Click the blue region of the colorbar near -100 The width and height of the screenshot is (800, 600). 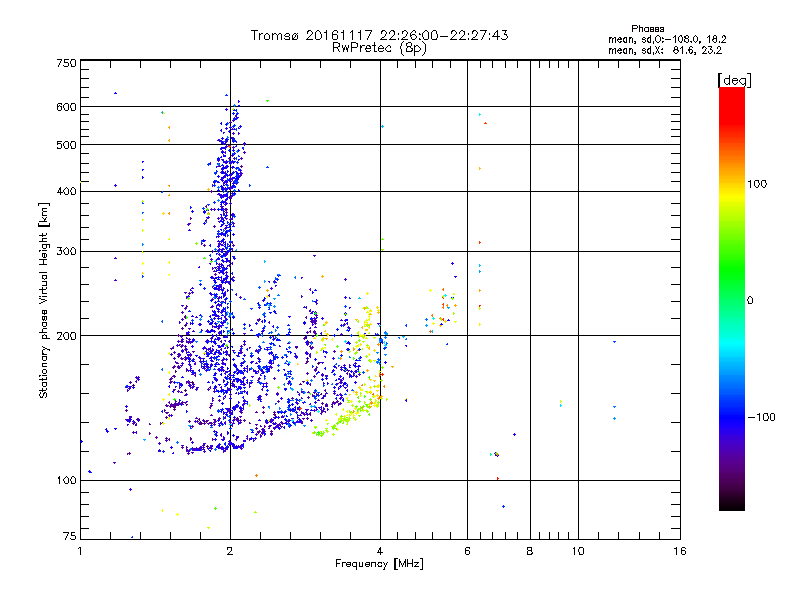pos(732,416)
